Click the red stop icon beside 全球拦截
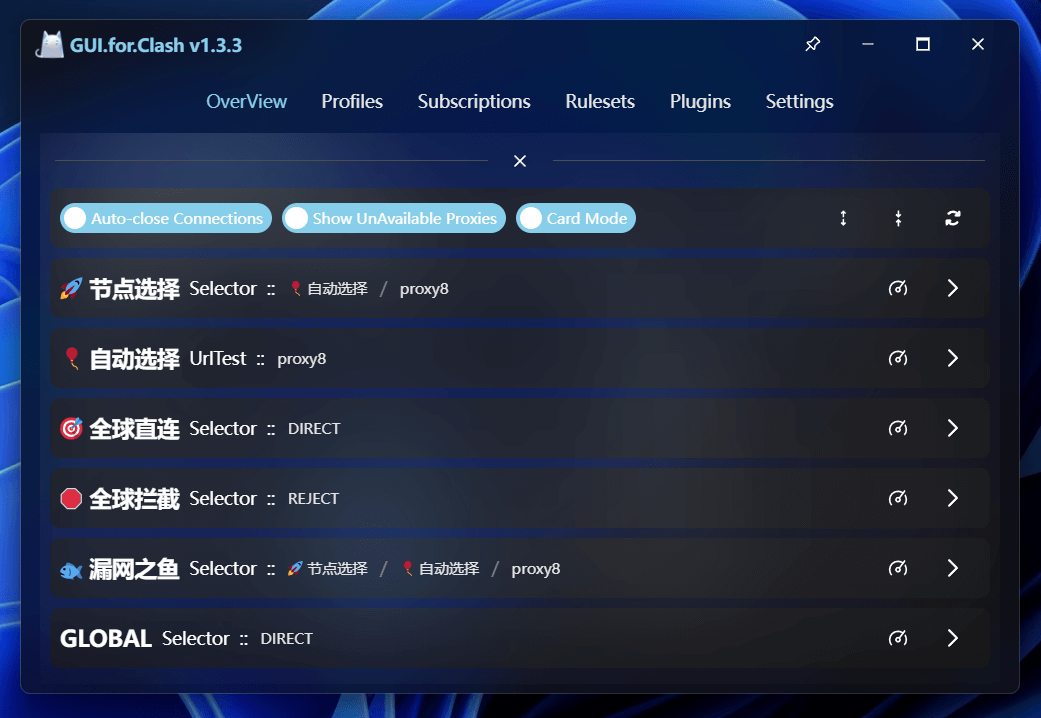Image resolution: width=1041 pixels, height=718 pixels. [x=71, y=498]
